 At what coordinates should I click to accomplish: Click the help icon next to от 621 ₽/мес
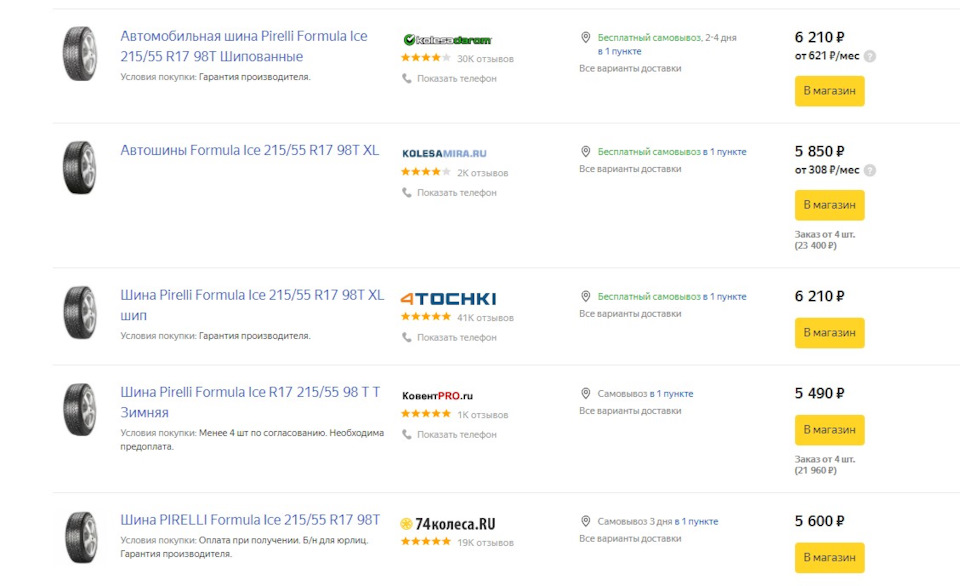[x=869, y=56]
